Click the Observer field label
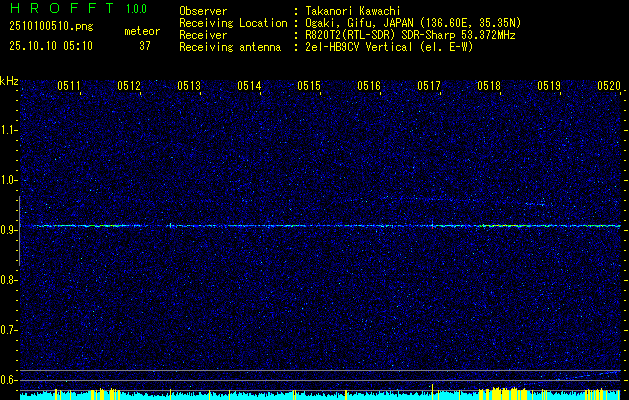Screen dimensions: 629x400 [x=203, y=11]
